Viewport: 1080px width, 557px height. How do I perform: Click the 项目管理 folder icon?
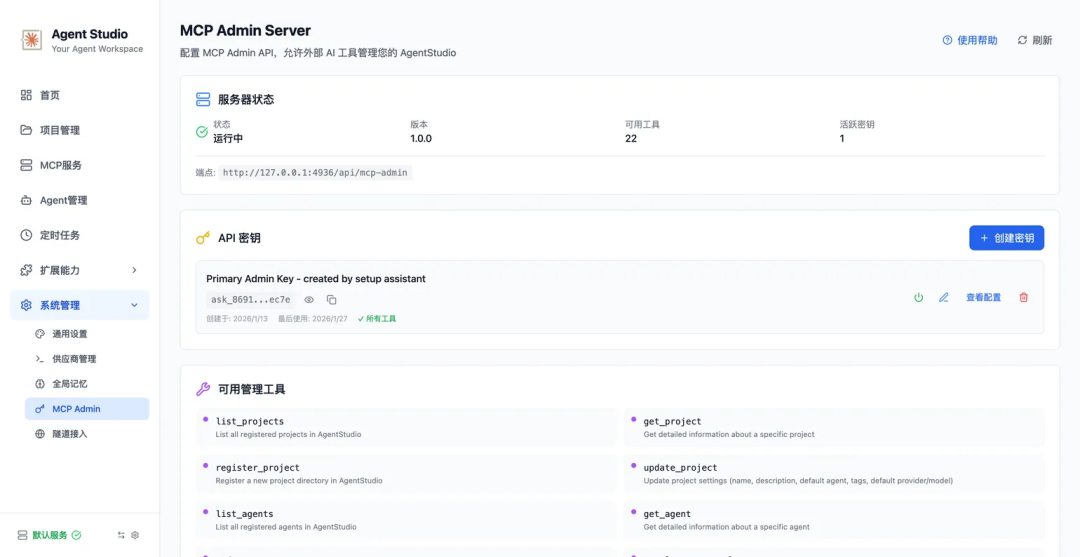click(x=26, y=130)
